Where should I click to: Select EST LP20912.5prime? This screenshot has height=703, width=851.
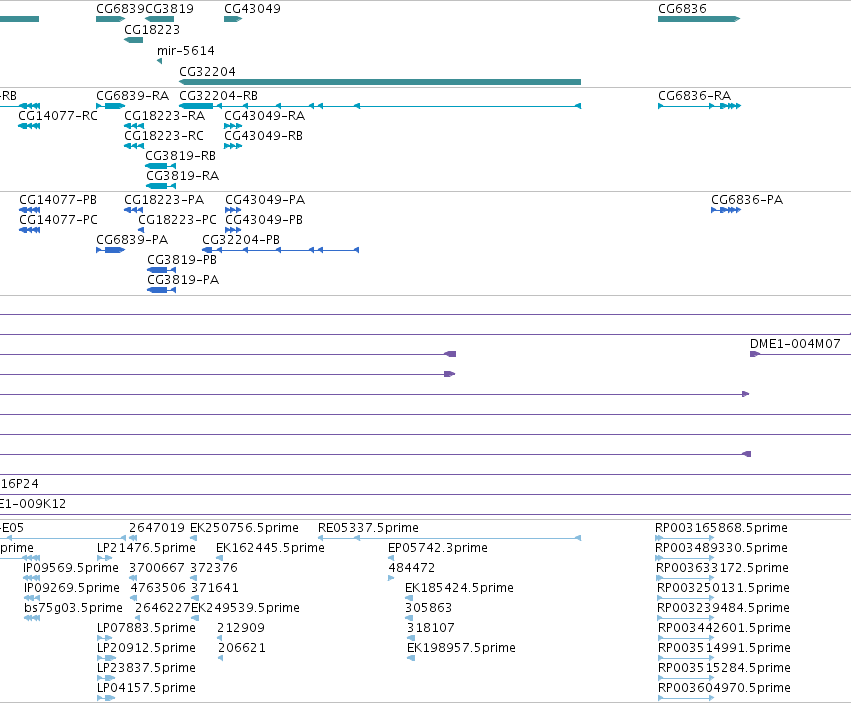(106, 658)
